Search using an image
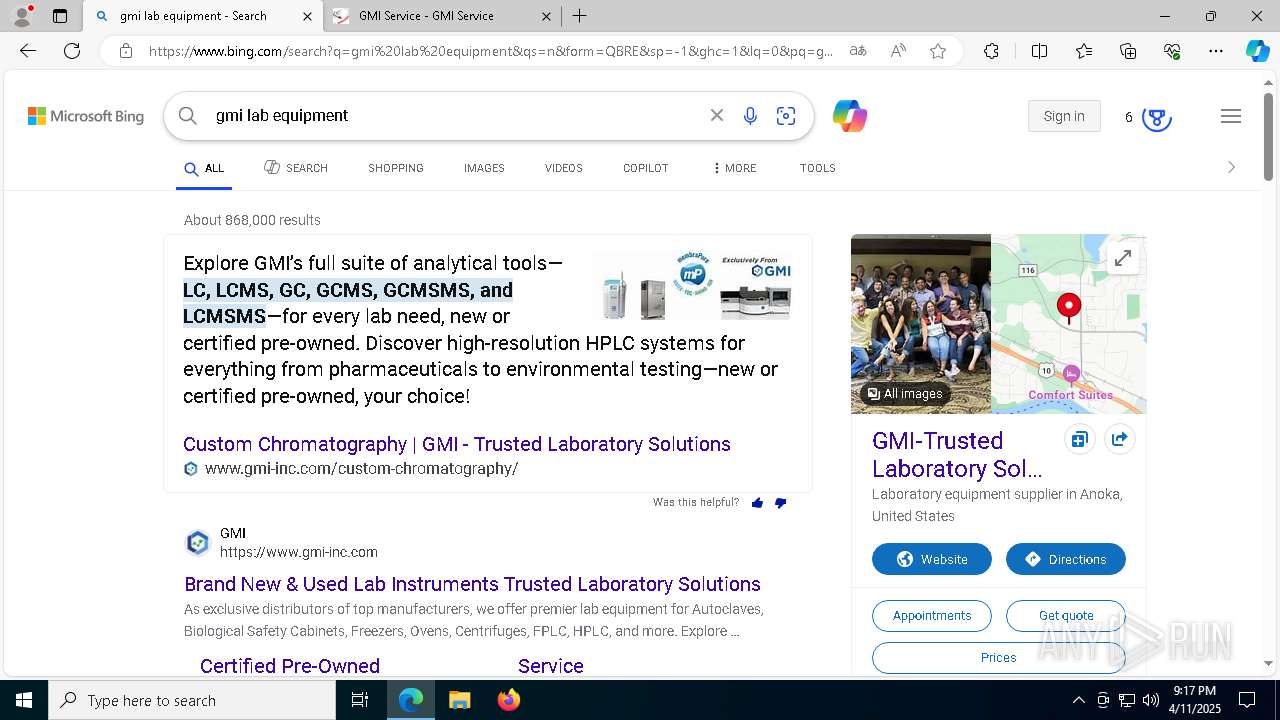 [x=786, y=116]
